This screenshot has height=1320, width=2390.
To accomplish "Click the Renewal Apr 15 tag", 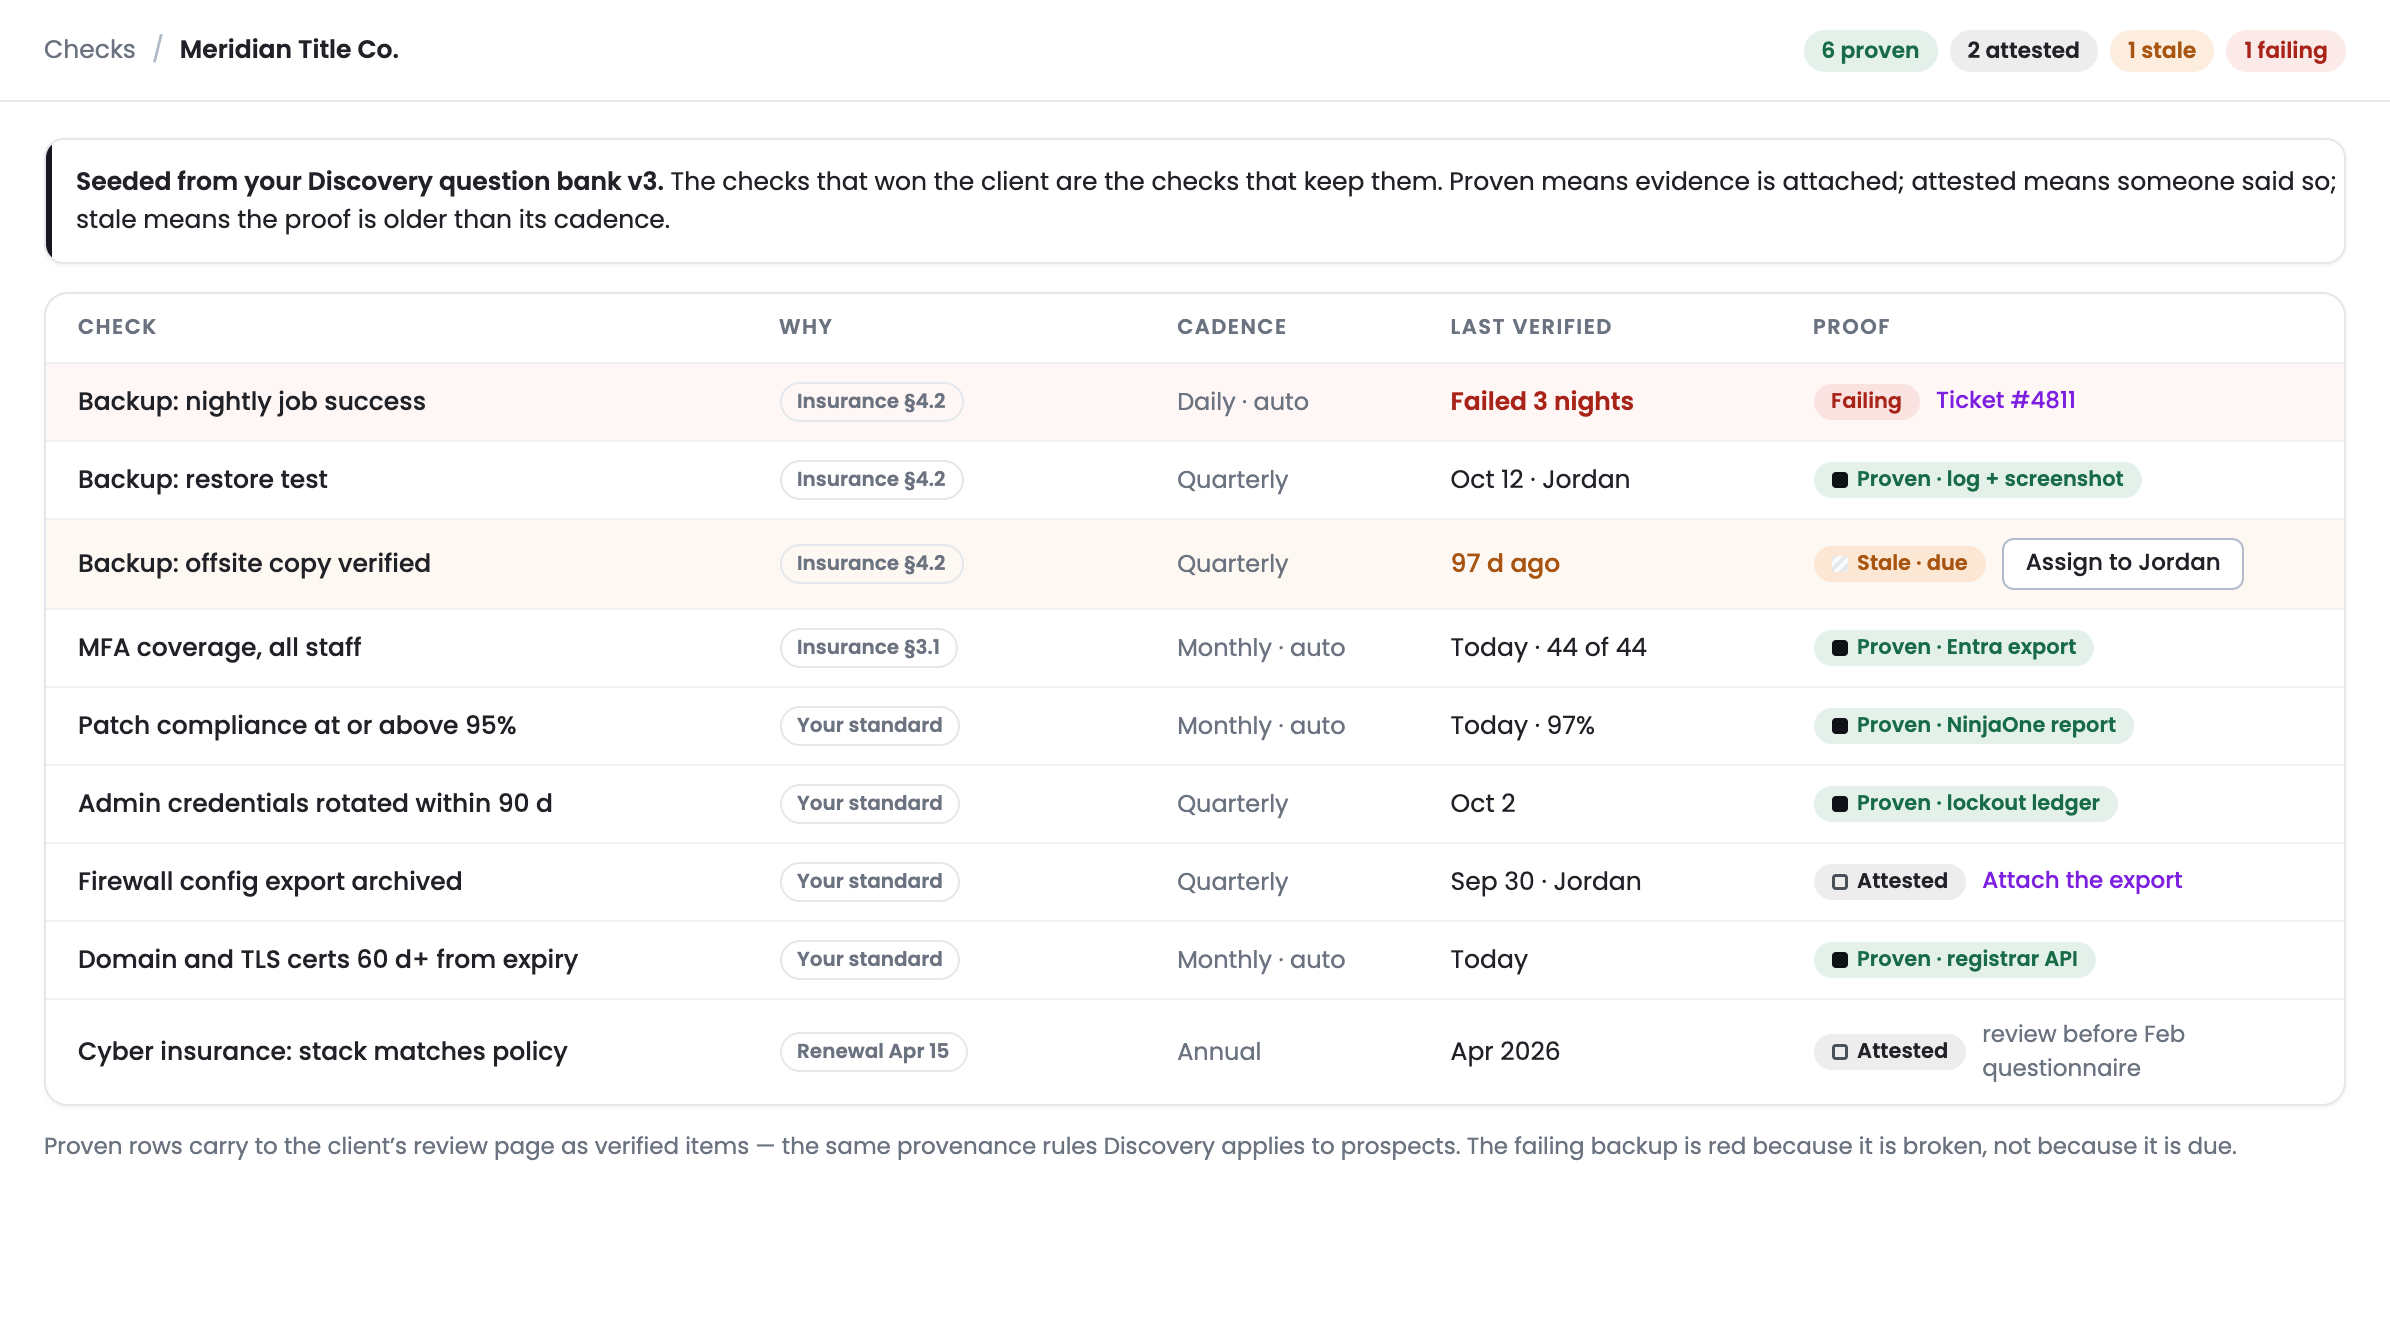I will pos(873,1051).
